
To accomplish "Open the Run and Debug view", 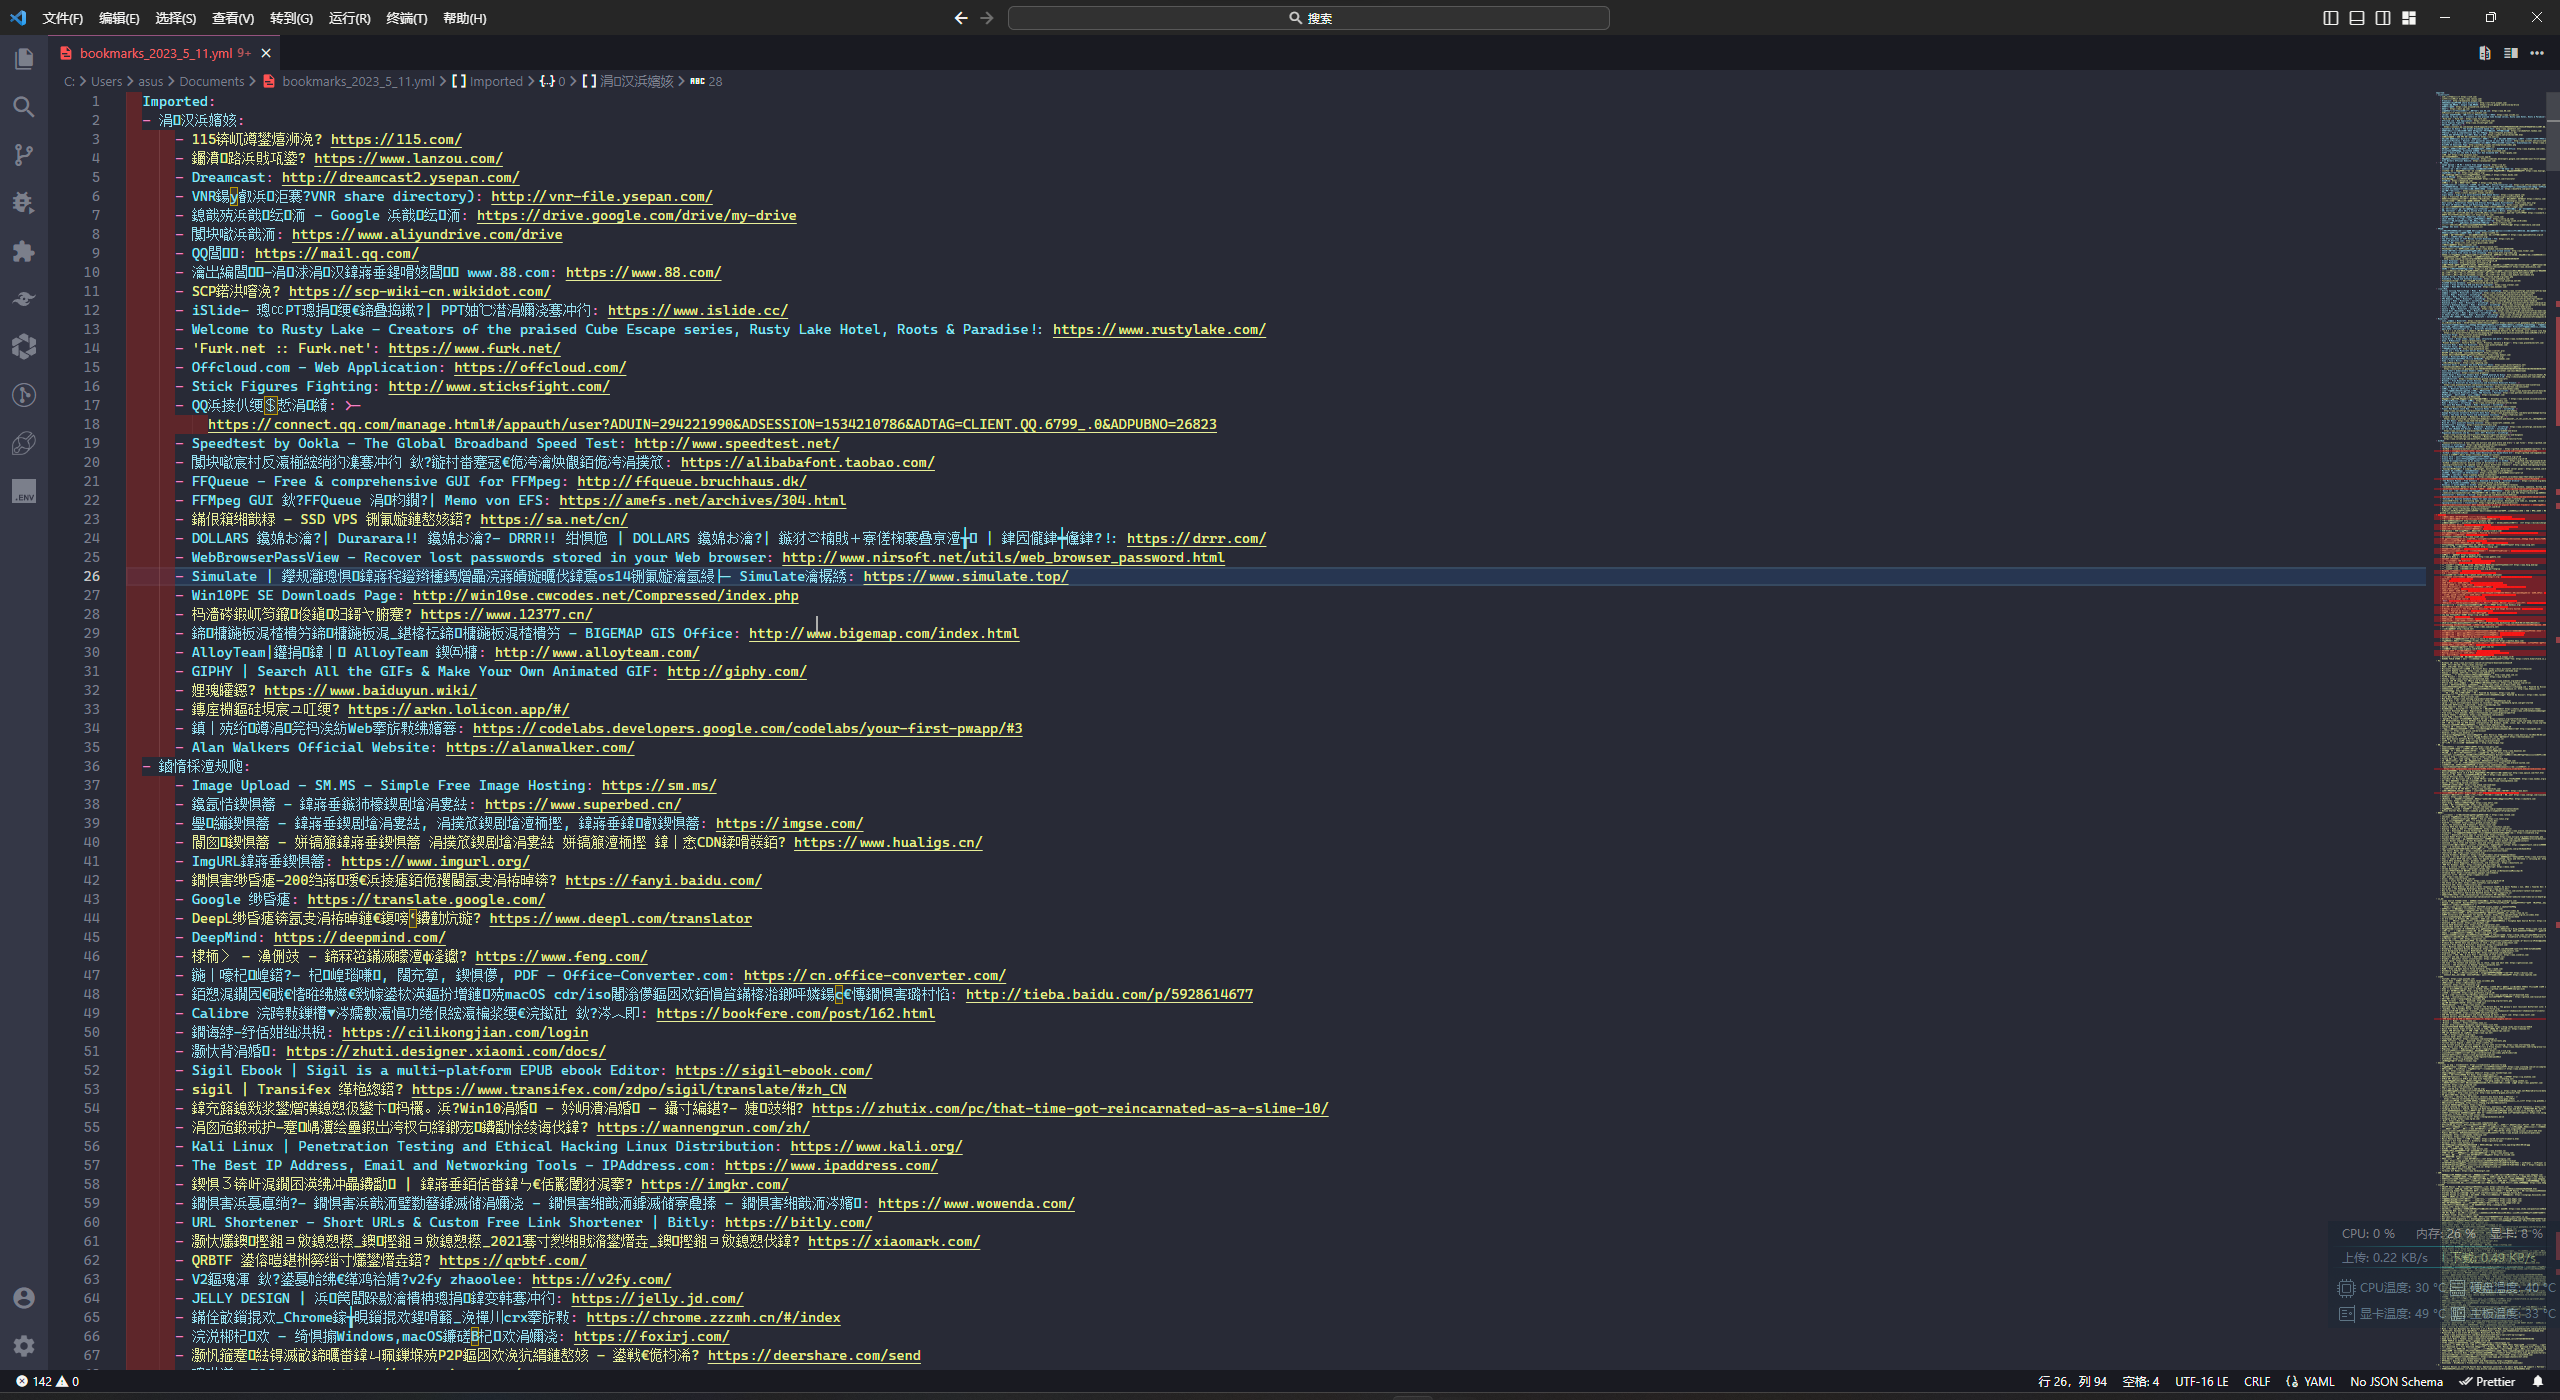I will (24, 203).
